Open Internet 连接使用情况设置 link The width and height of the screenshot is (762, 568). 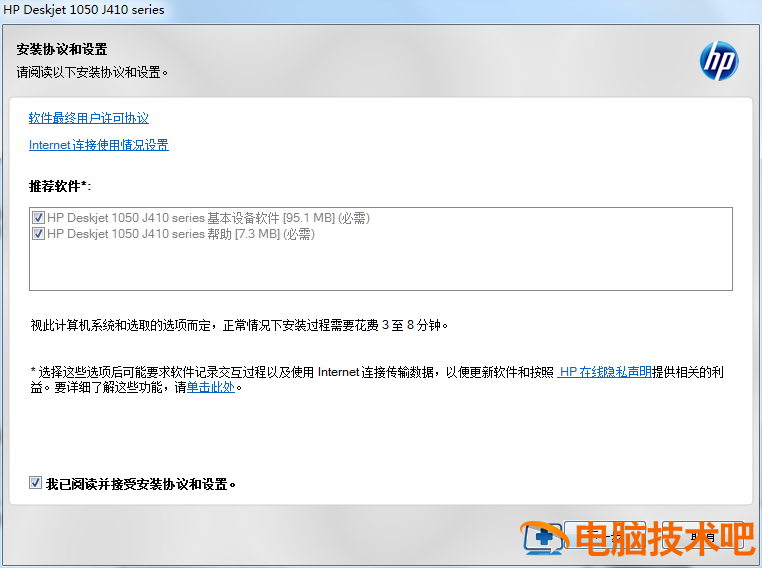(x=98, y=145)
